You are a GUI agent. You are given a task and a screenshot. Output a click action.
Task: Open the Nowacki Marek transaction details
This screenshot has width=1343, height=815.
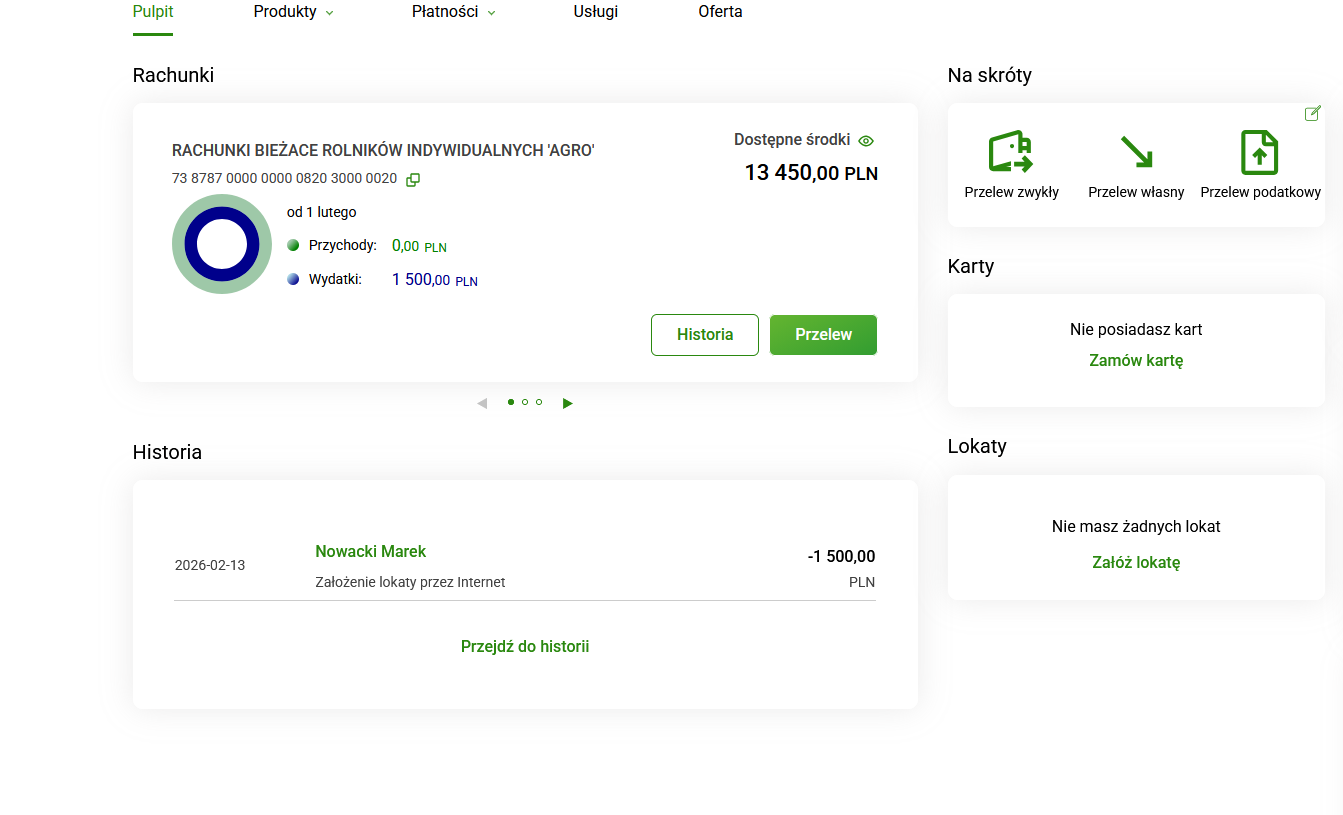click(x=370, y=551)
